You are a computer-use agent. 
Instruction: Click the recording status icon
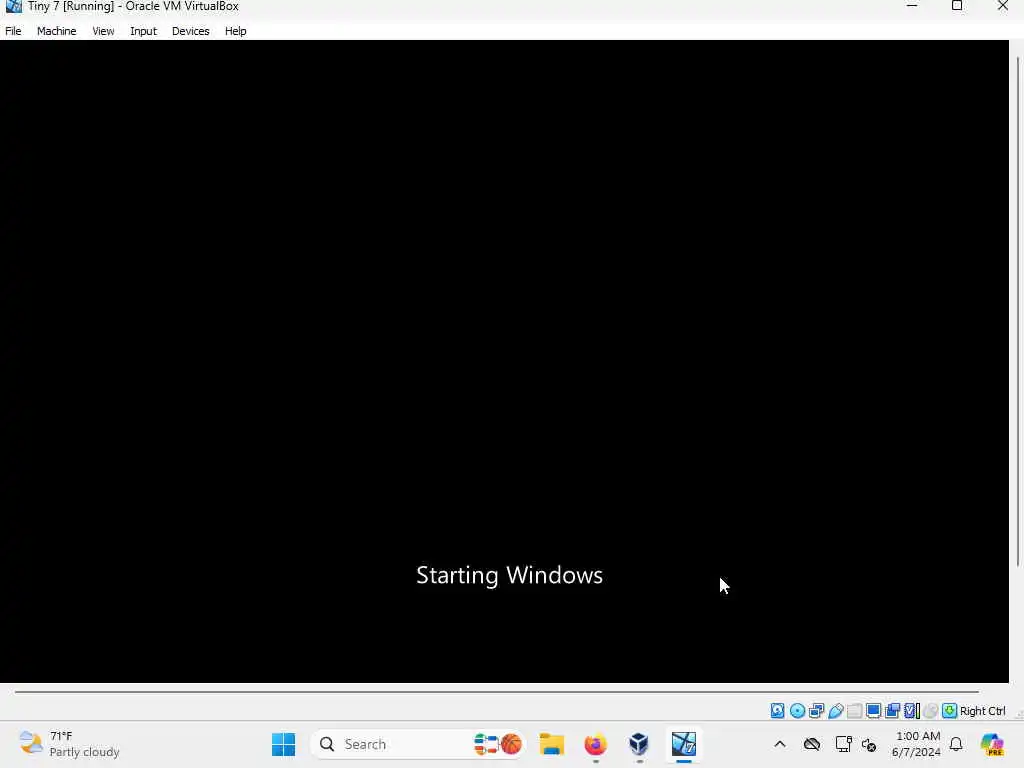pyautogui.click(x=893, y=711)
